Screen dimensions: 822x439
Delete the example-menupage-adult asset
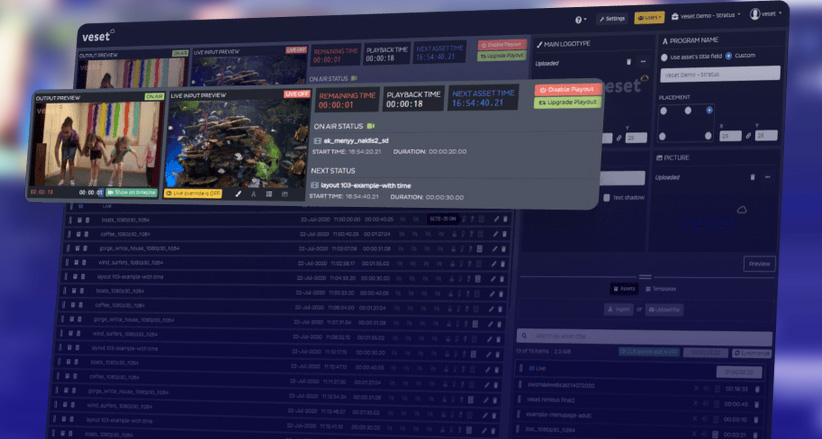tap(756, 420)
